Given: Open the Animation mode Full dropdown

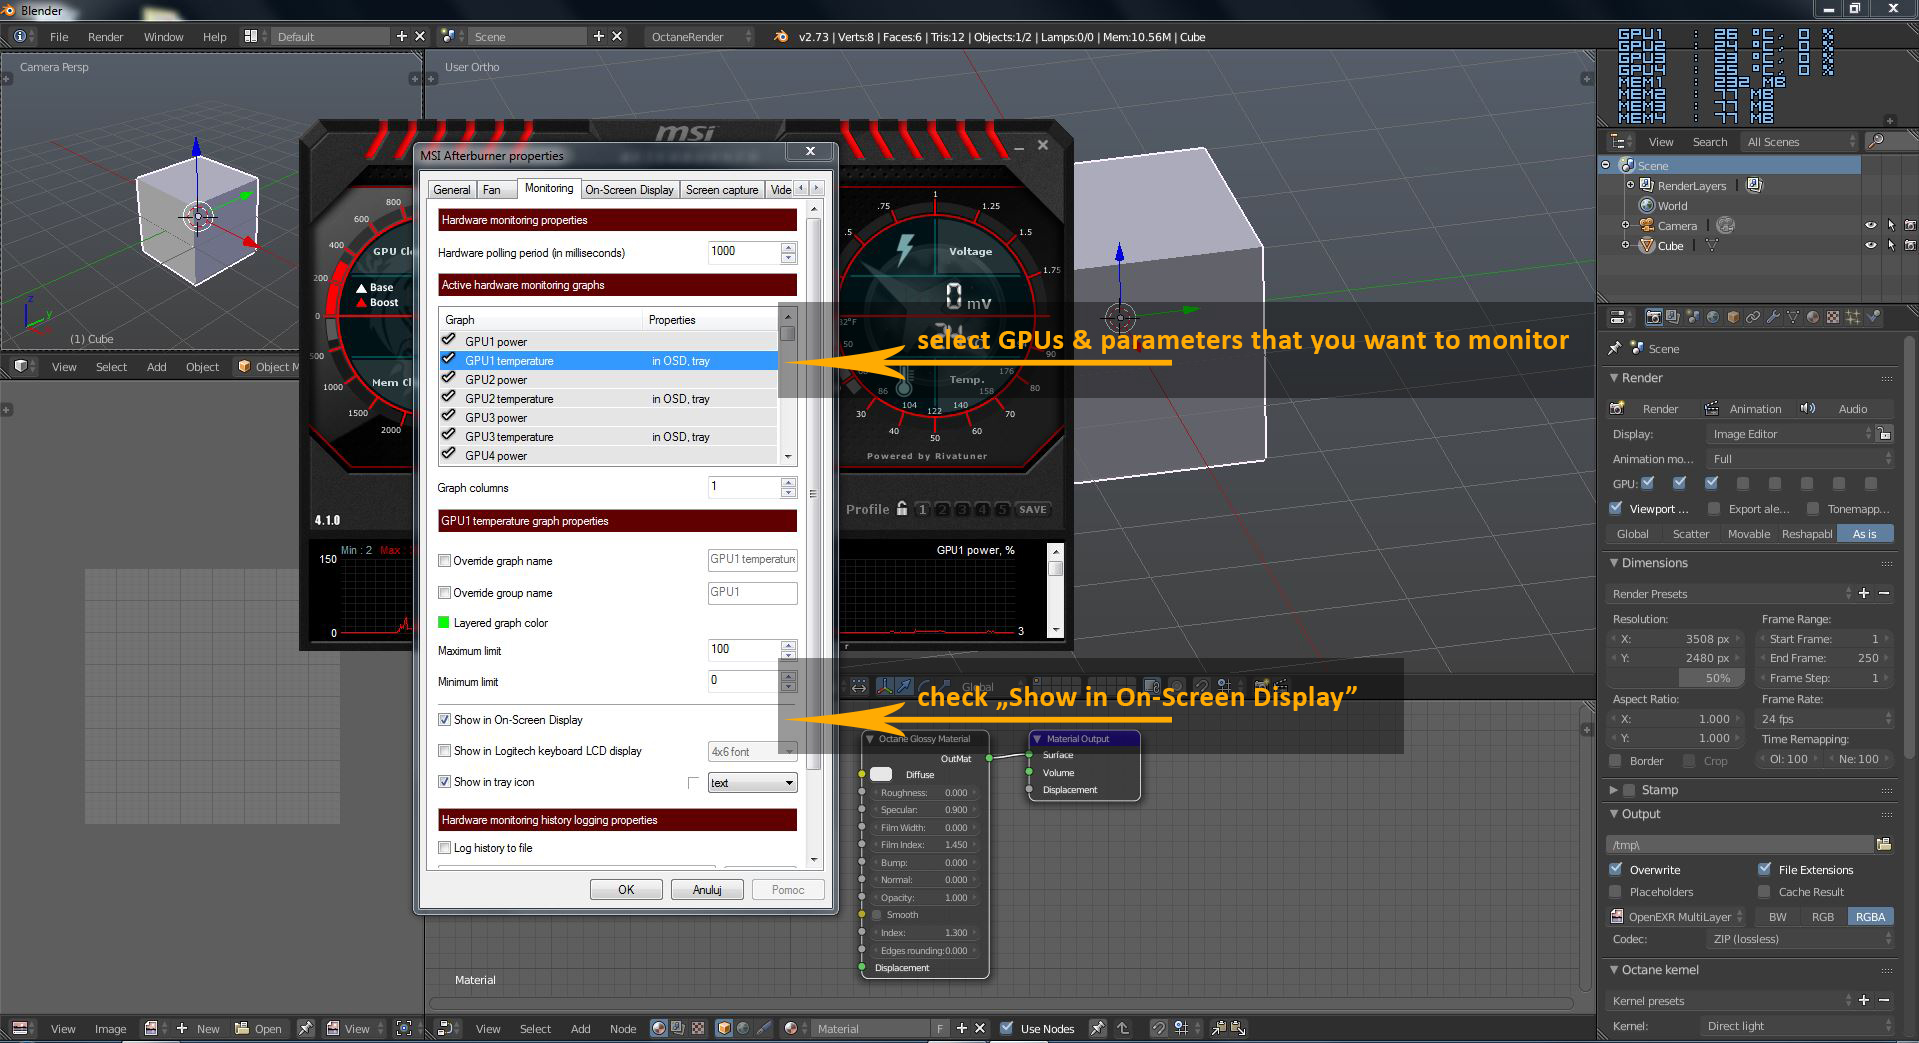Looking at the screenshot, I should coord(1799,458).
